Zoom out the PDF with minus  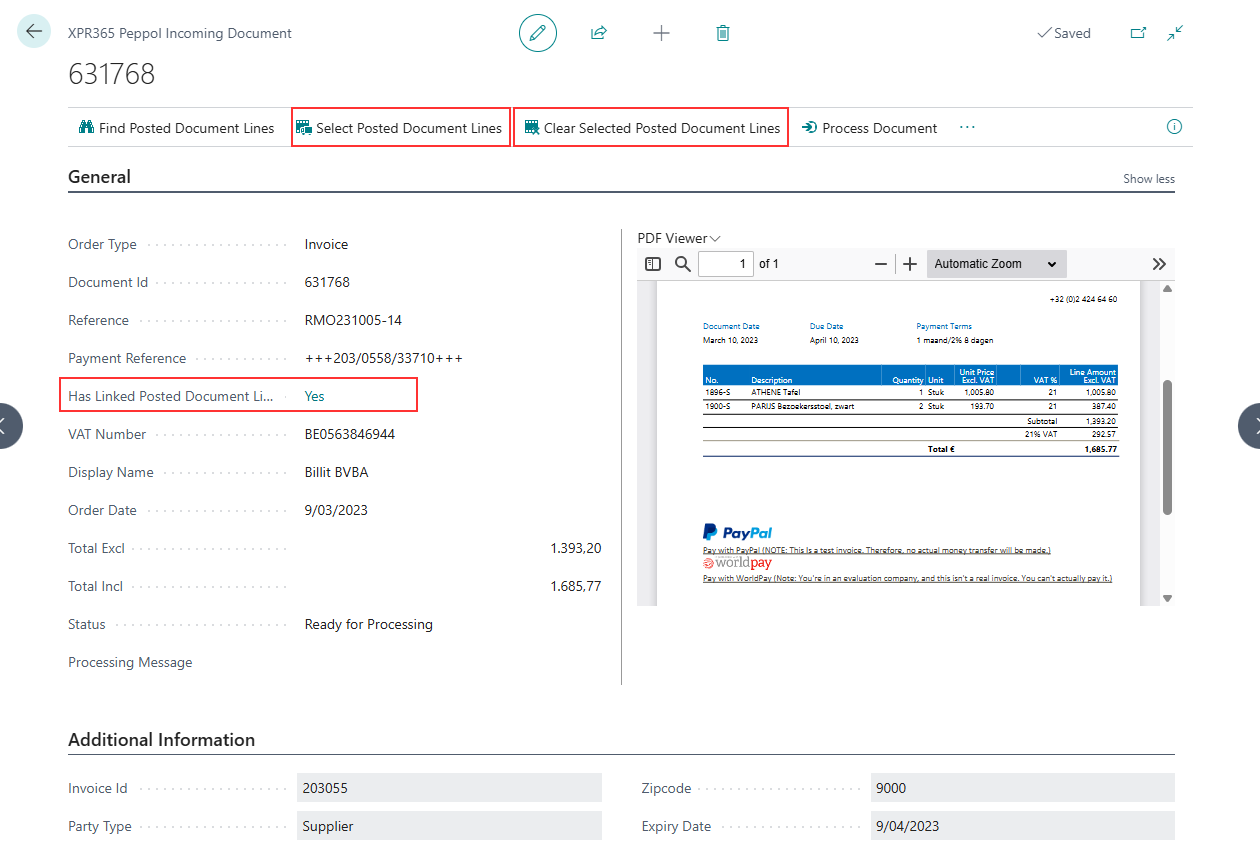pos(881,264)
